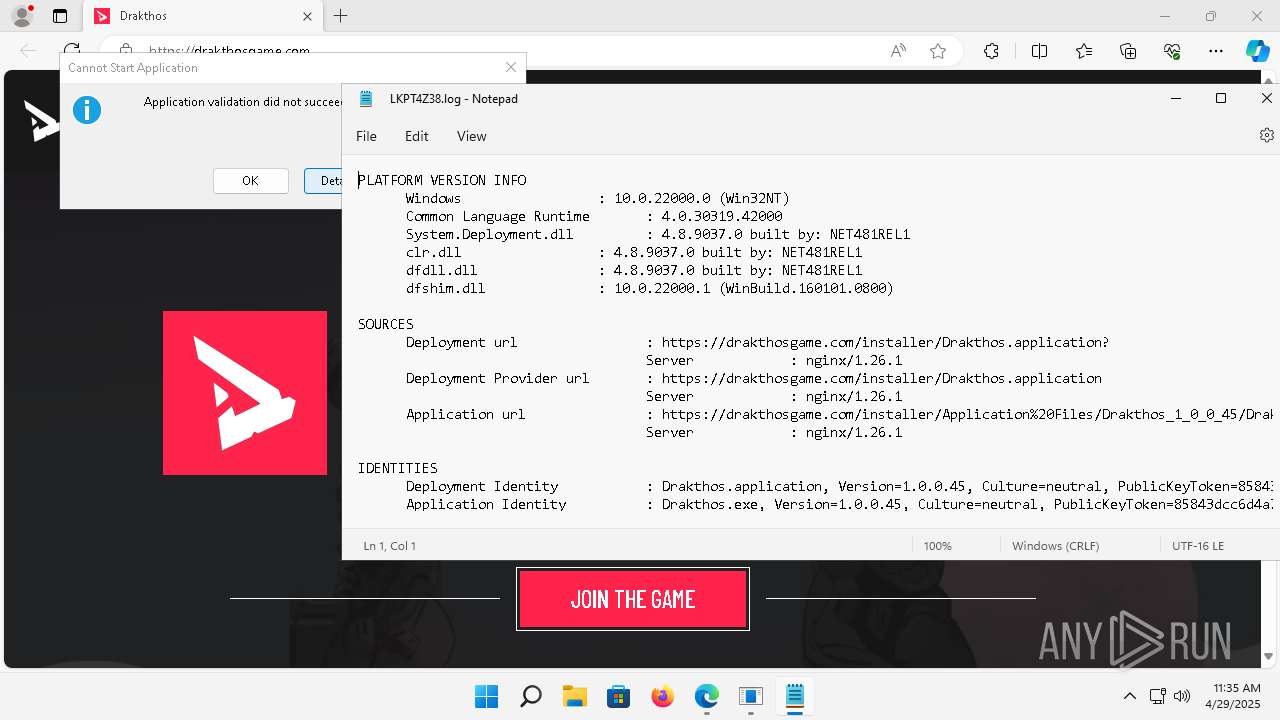The image size is (1280, 720).
Task: Maximize the Notepad window
Action: (x=1220, y=98)
